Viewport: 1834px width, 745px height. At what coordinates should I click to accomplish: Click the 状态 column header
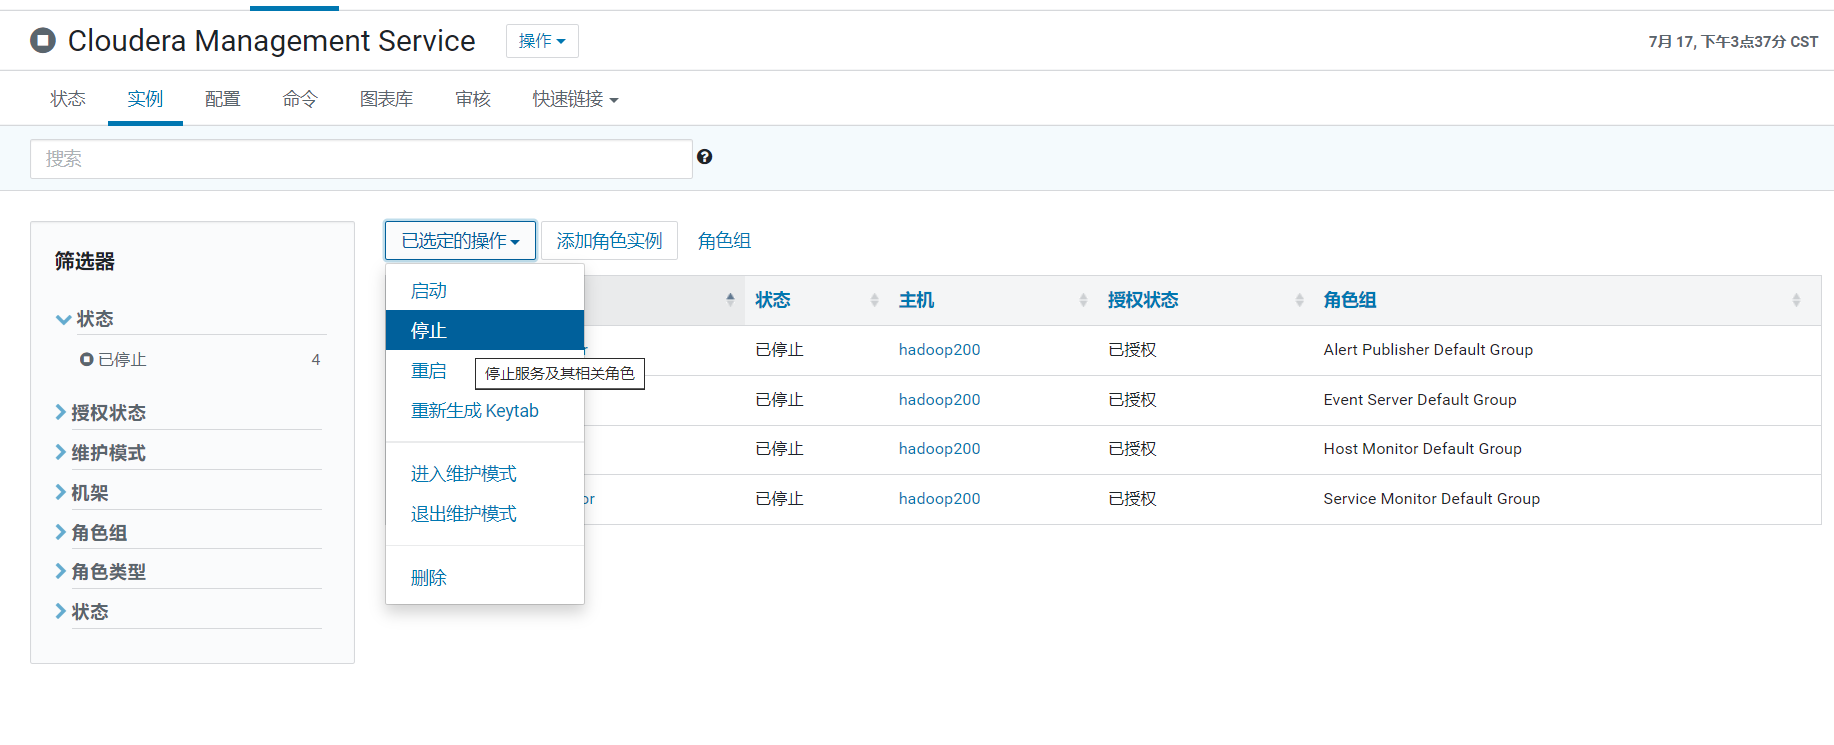[773, 300]
